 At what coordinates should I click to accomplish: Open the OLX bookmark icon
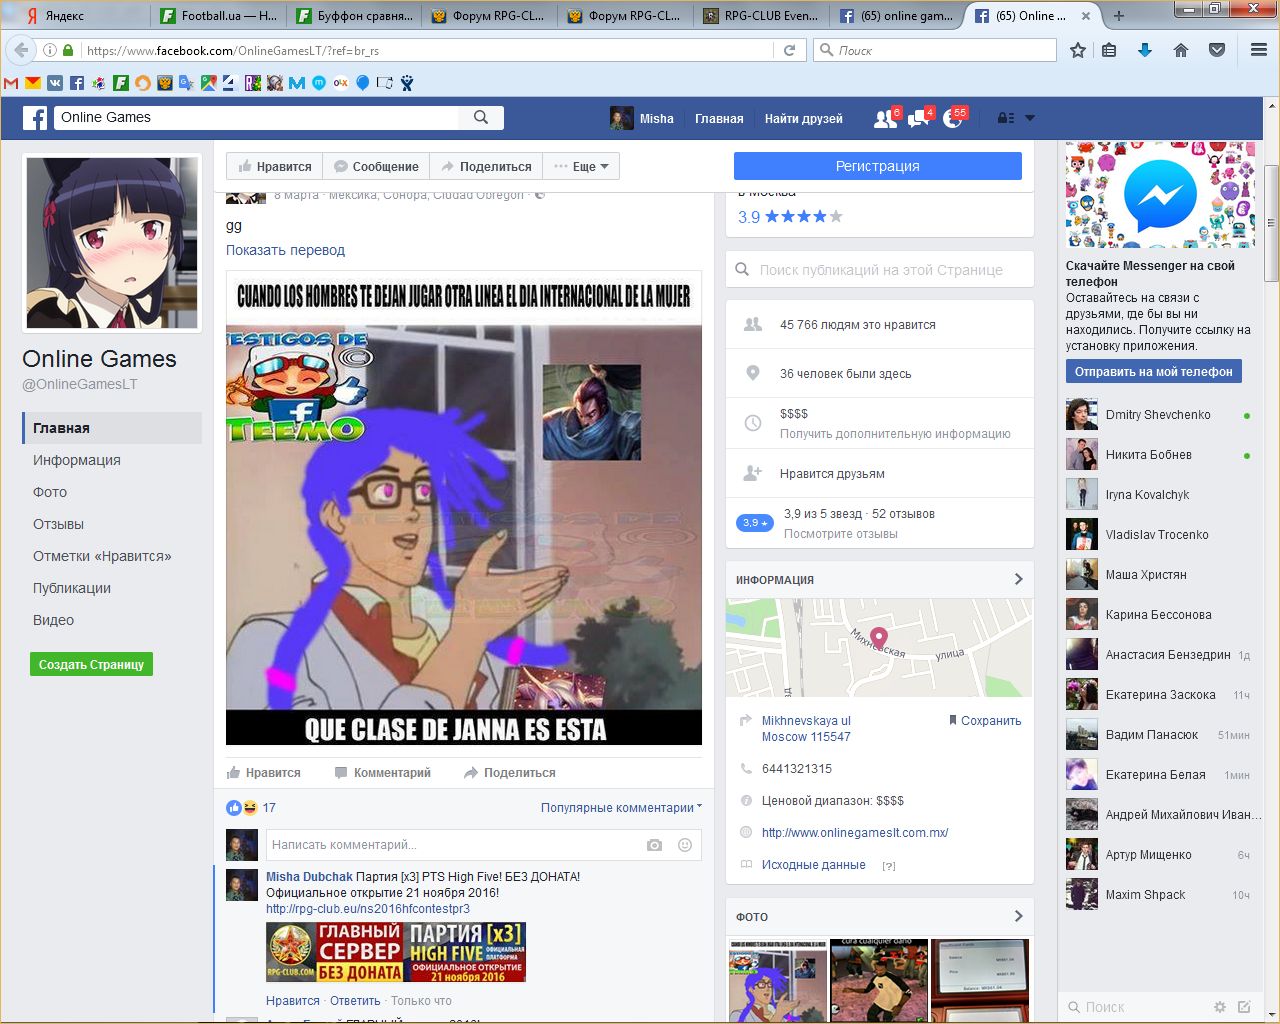pos(341,83)
